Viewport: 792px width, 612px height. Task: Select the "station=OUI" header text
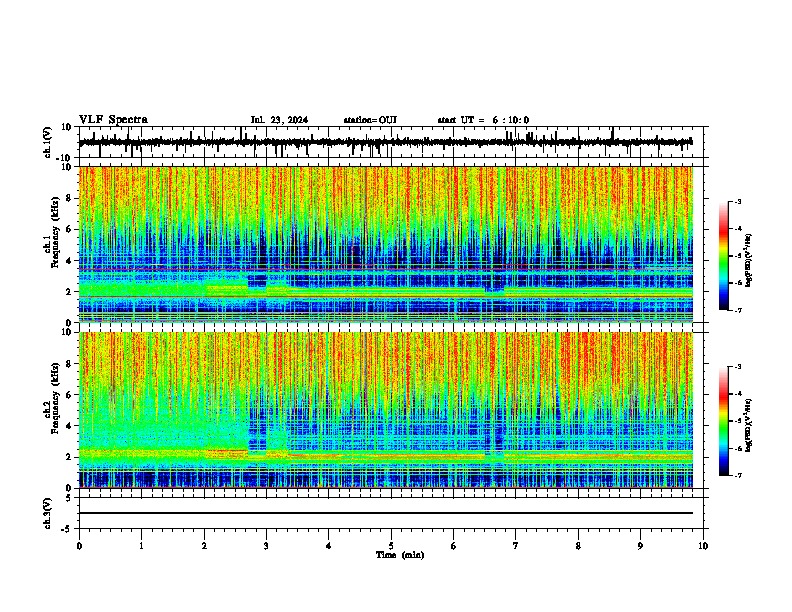[x=370, y=120]
